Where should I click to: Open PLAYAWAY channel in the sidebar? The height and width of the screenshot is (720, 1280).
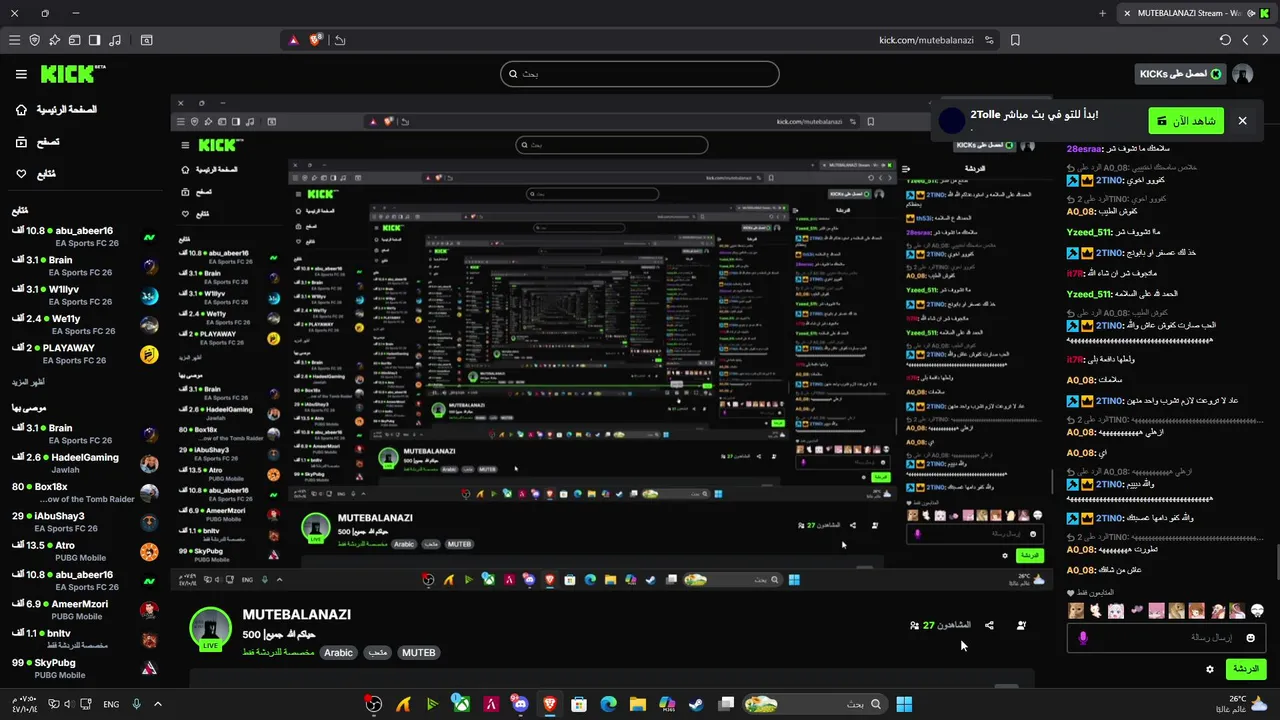85,354
